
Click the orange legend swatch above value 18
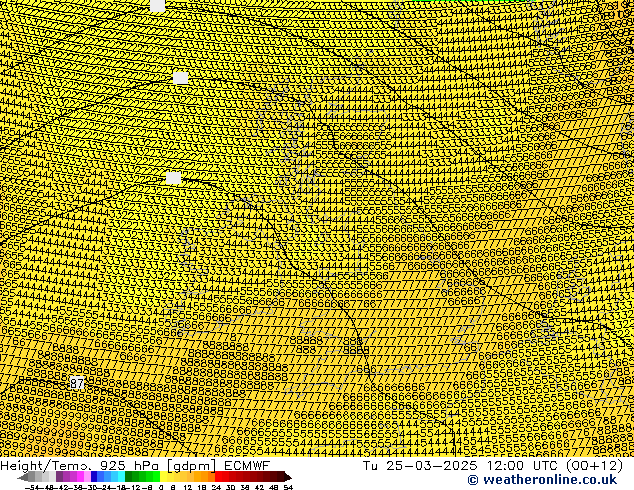coord(205,476)
